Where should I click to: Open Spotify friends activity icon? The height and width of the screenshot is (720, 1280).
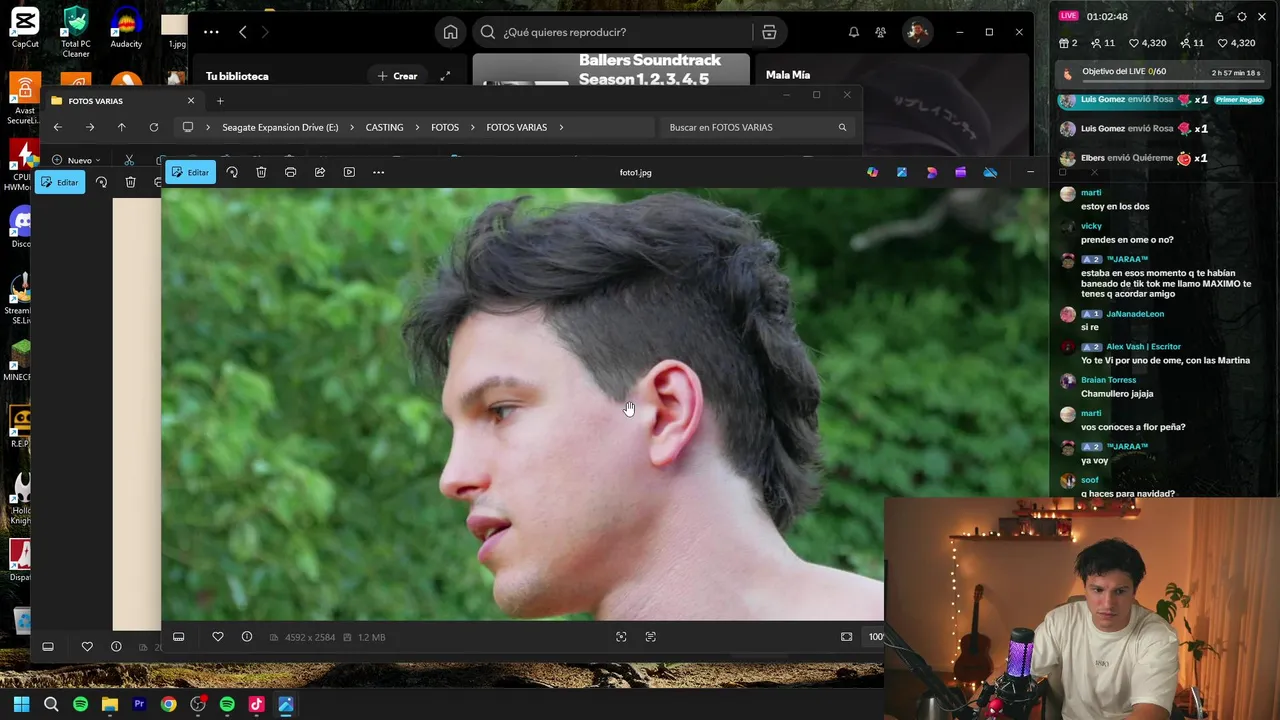click(x=881, y=32)
